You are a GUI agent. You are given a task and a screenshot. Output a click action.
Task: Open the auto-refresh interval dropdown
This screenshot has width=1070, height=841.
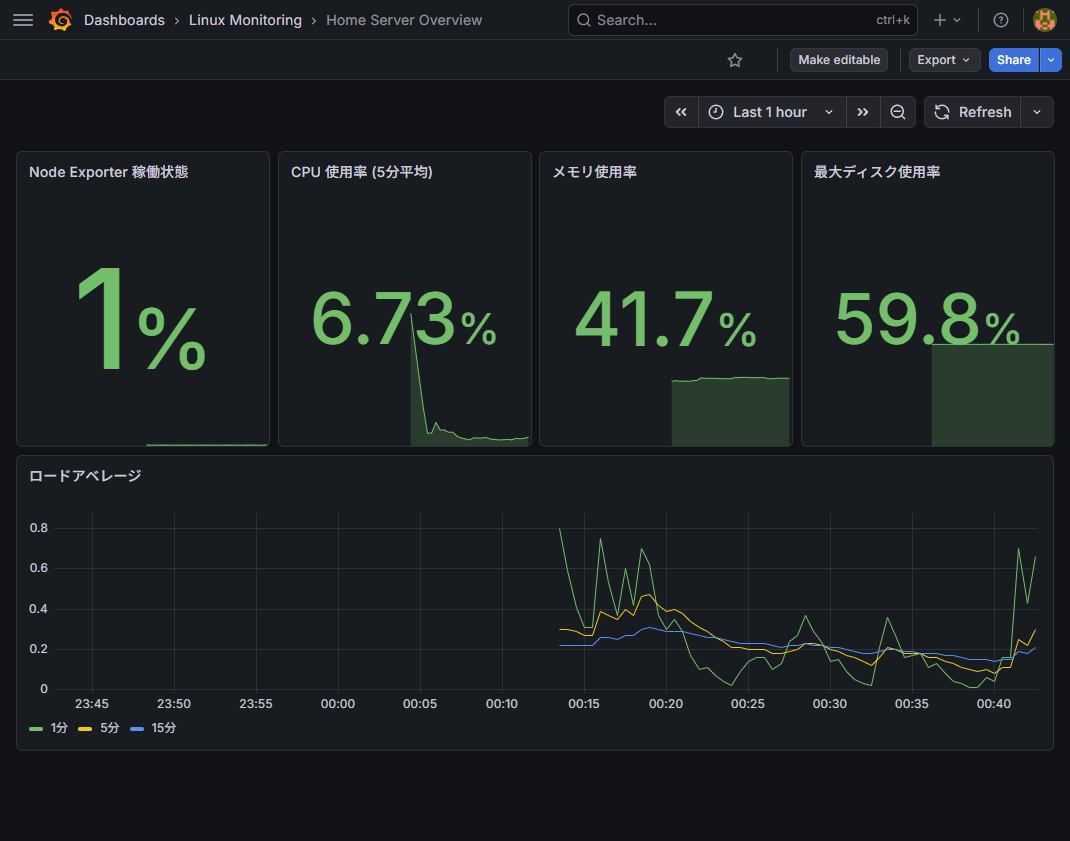pos(1037,112)
